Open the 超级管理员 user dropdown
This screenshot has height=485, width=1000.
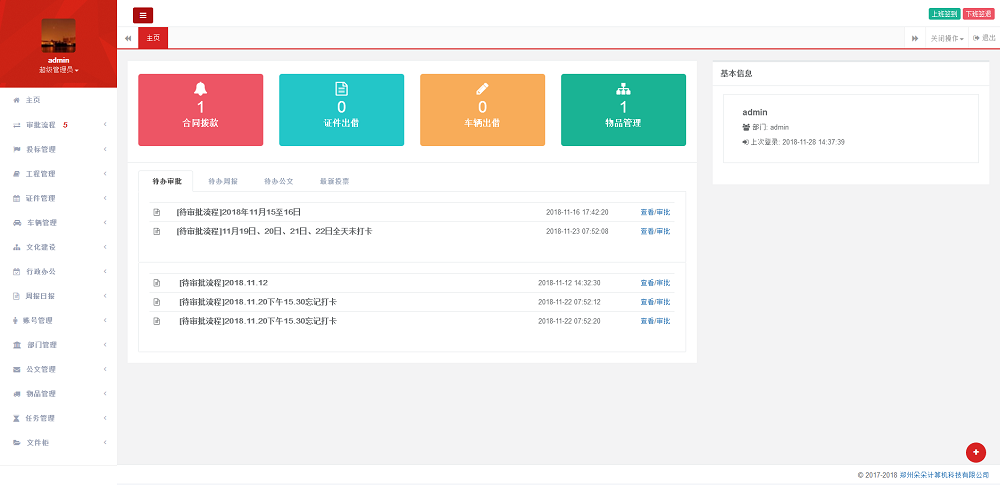(58, 71)
